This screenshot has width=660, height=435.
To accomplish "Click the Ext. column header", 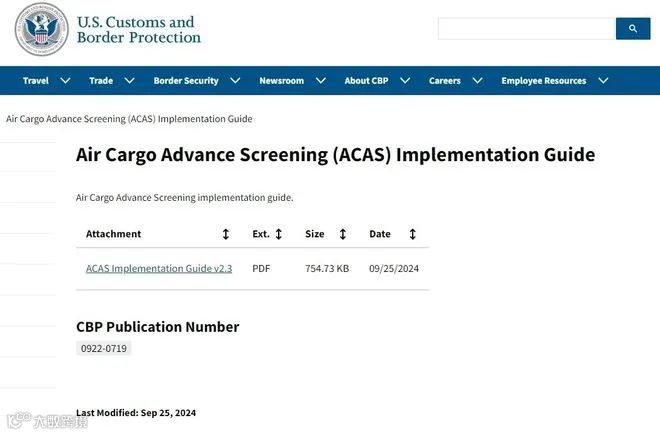I will (x=261, y=234).
